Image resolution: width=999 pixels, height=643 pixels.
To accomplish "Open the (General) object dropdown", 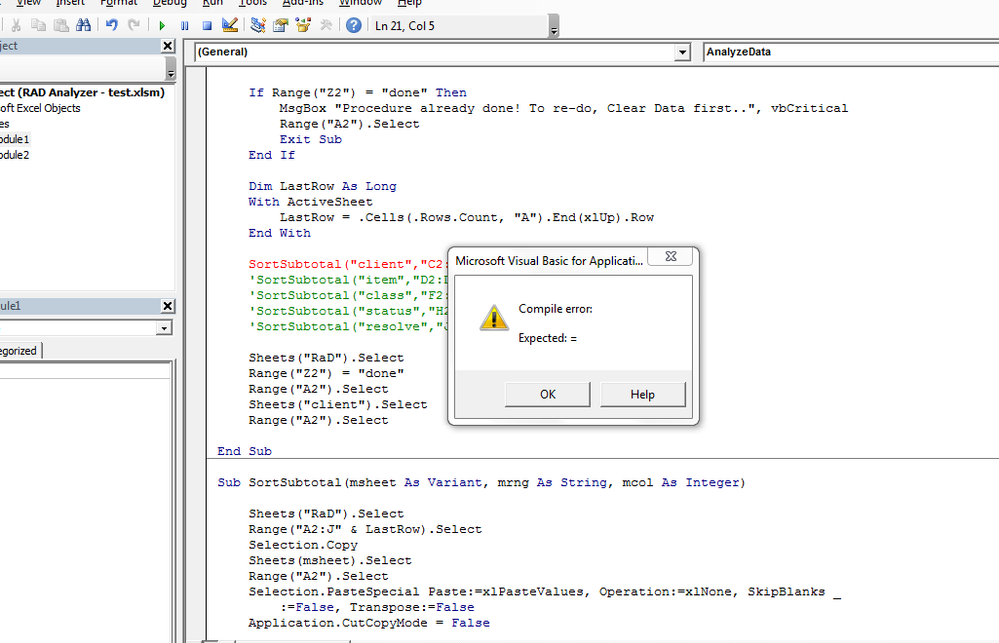I will pyautogui.click(x=683, y=51).
